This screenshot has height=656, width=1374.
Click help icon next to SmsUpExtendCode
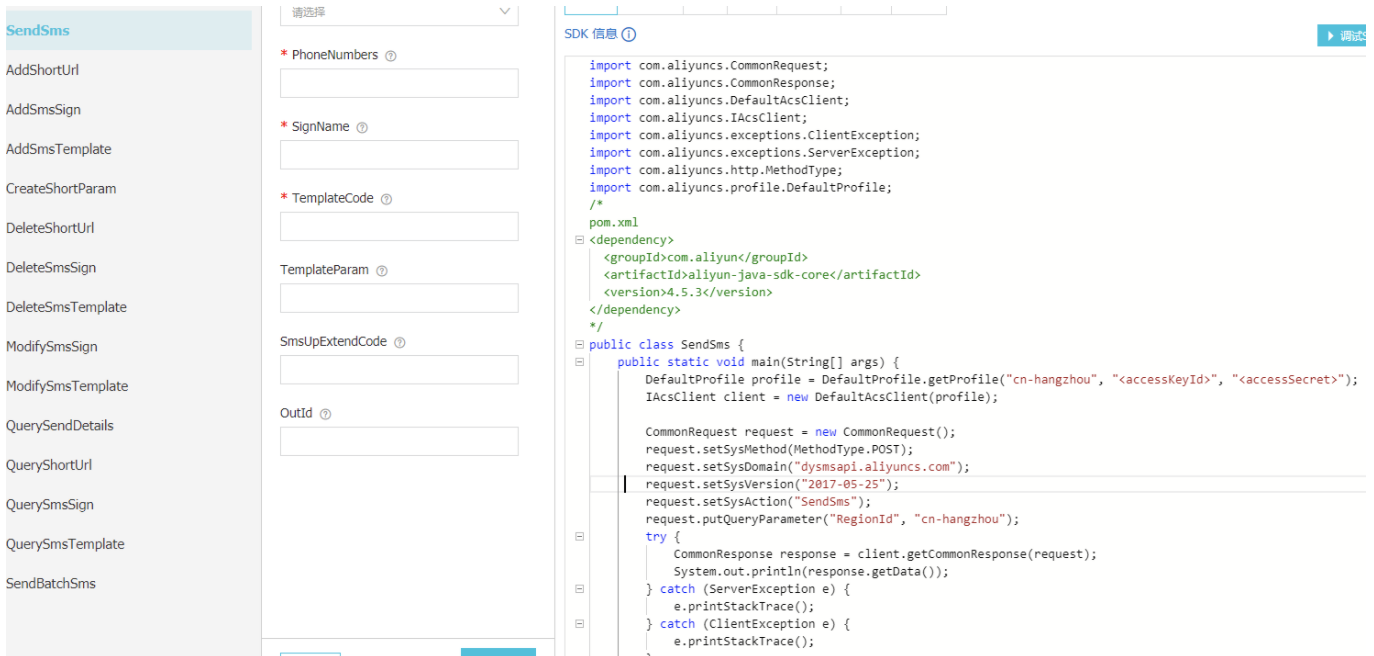[400, 342]
